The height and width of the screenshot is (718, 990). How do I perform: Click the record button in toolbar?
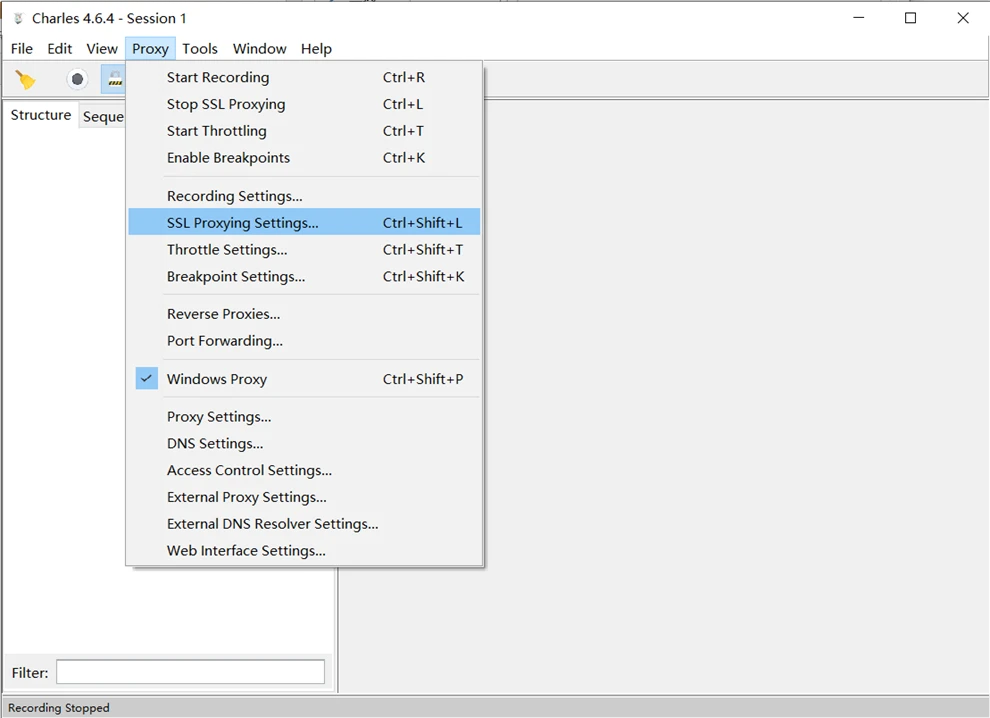pyautogui.click(x=77, y=80)
